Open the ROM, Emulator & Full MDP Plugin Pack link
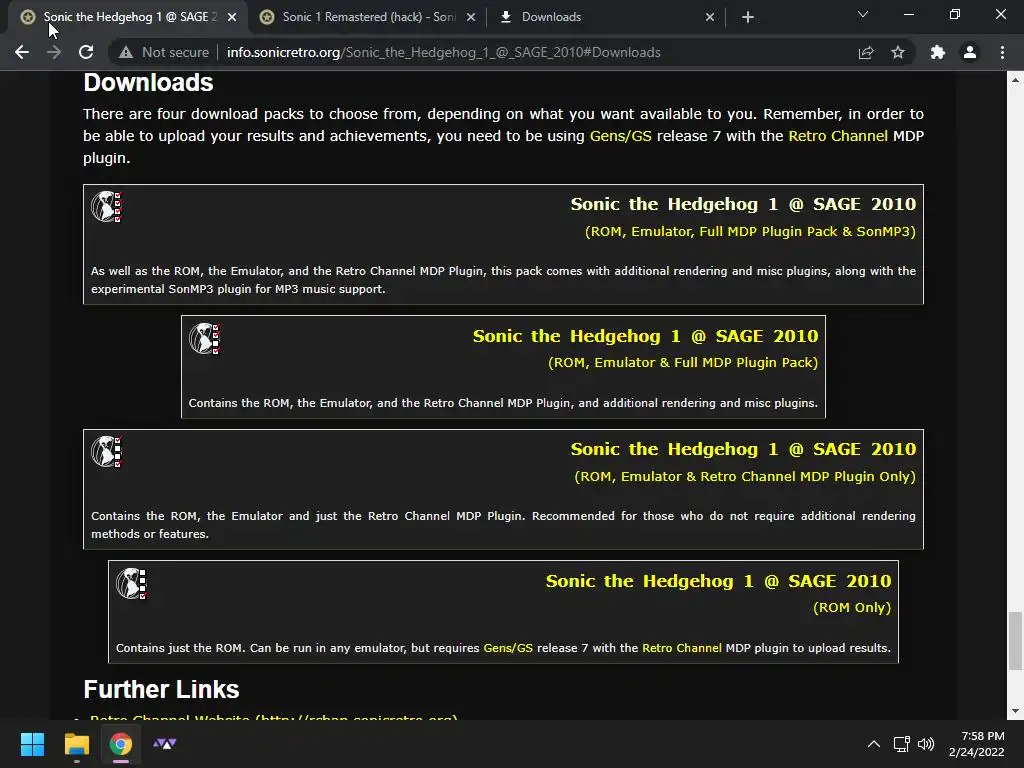Screen dimensions: 1024x768 coord(683,362)
